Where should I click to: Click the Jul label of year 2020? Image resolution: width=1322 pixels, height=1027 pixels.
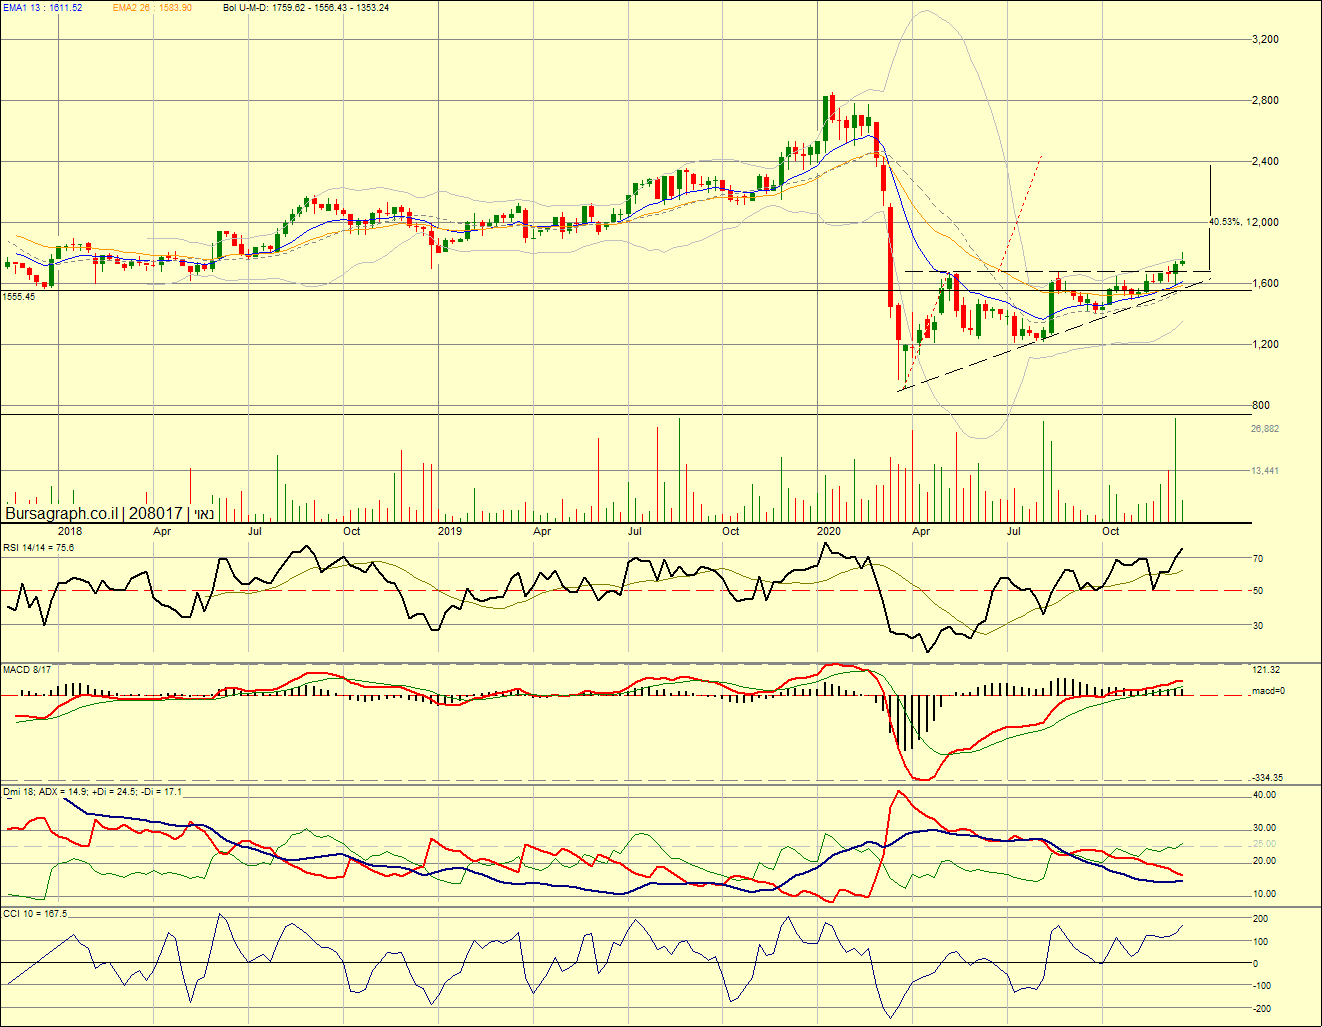(1014, 531)
